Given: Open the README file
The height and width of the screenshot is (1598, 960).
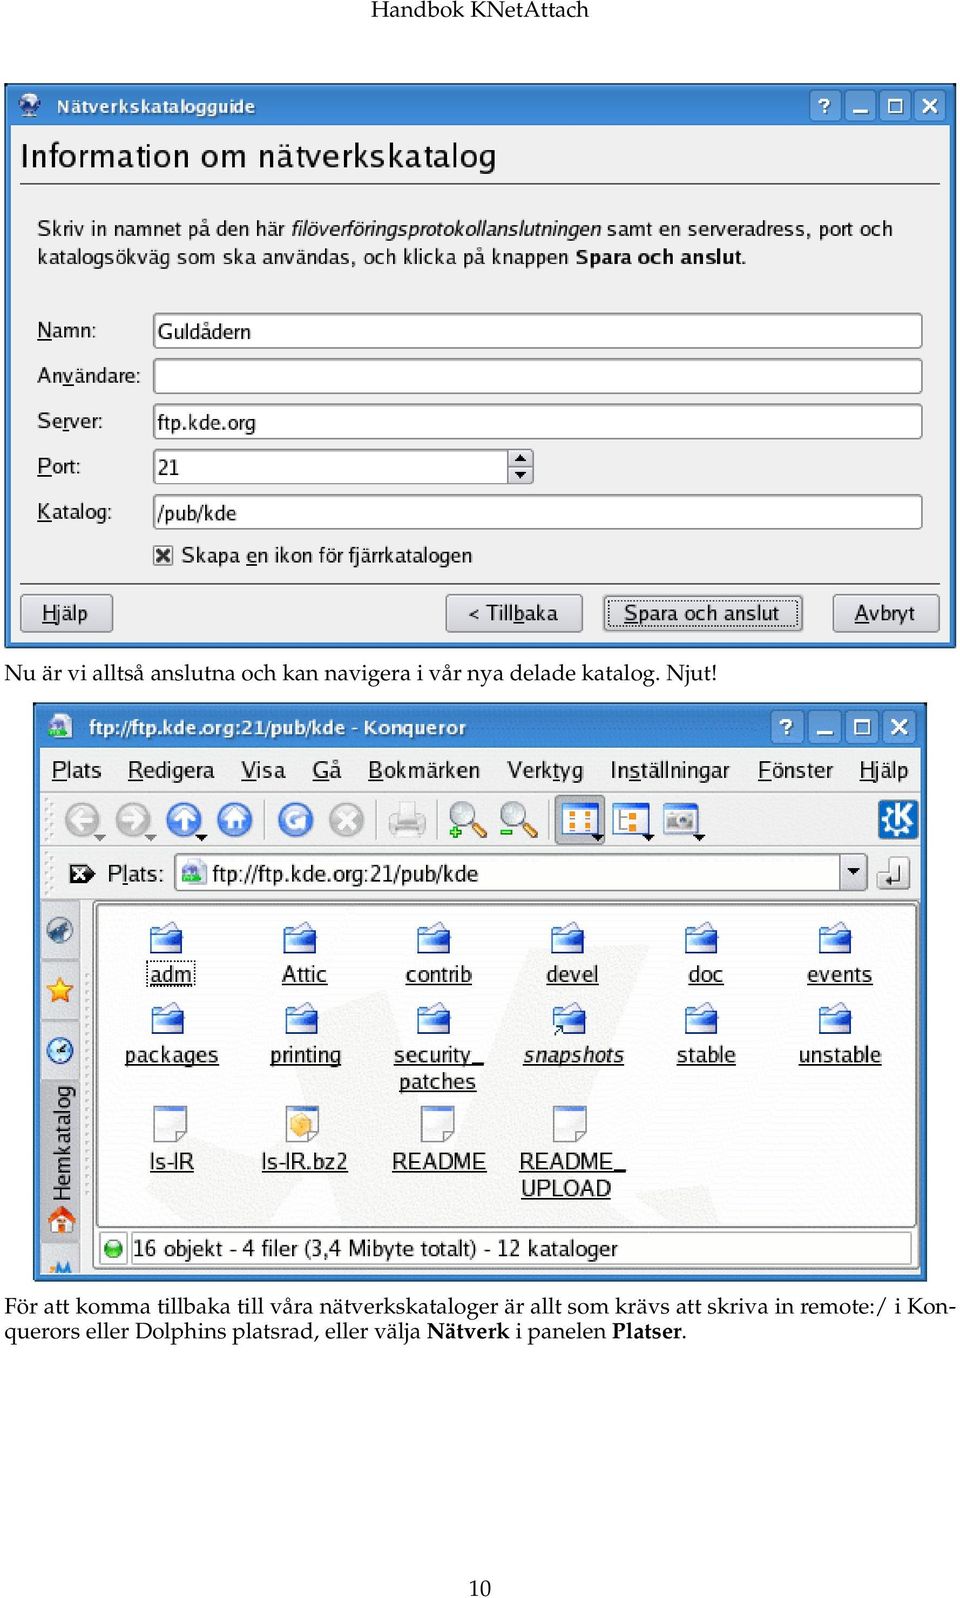Looking at the screenshot, I should pos(438,1139).
